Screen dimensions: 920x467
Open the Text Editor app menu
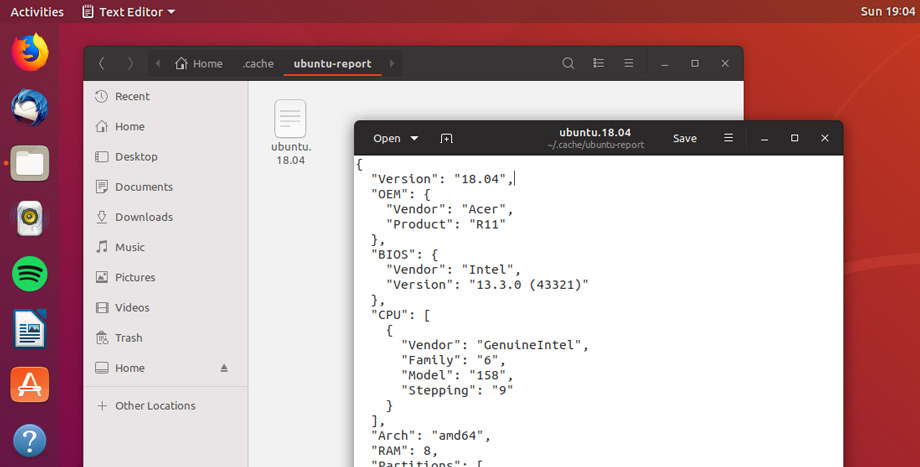click(128, 12)
